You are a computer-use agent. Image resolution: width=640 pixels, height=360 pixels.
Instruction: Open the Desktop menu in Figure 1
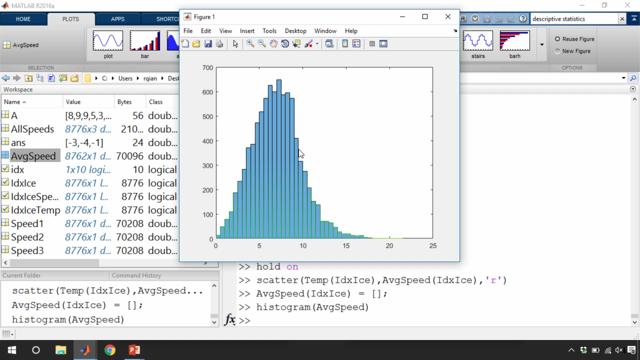296,31
